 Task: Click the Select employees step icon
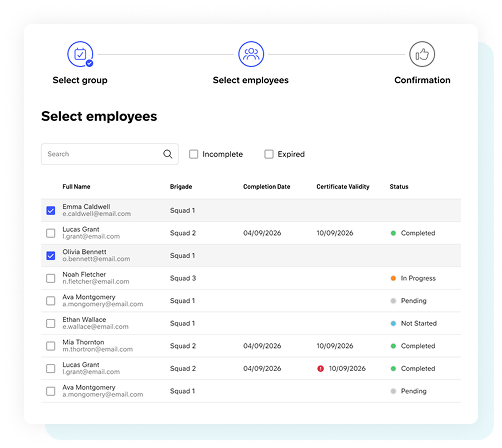pos(251,54)
